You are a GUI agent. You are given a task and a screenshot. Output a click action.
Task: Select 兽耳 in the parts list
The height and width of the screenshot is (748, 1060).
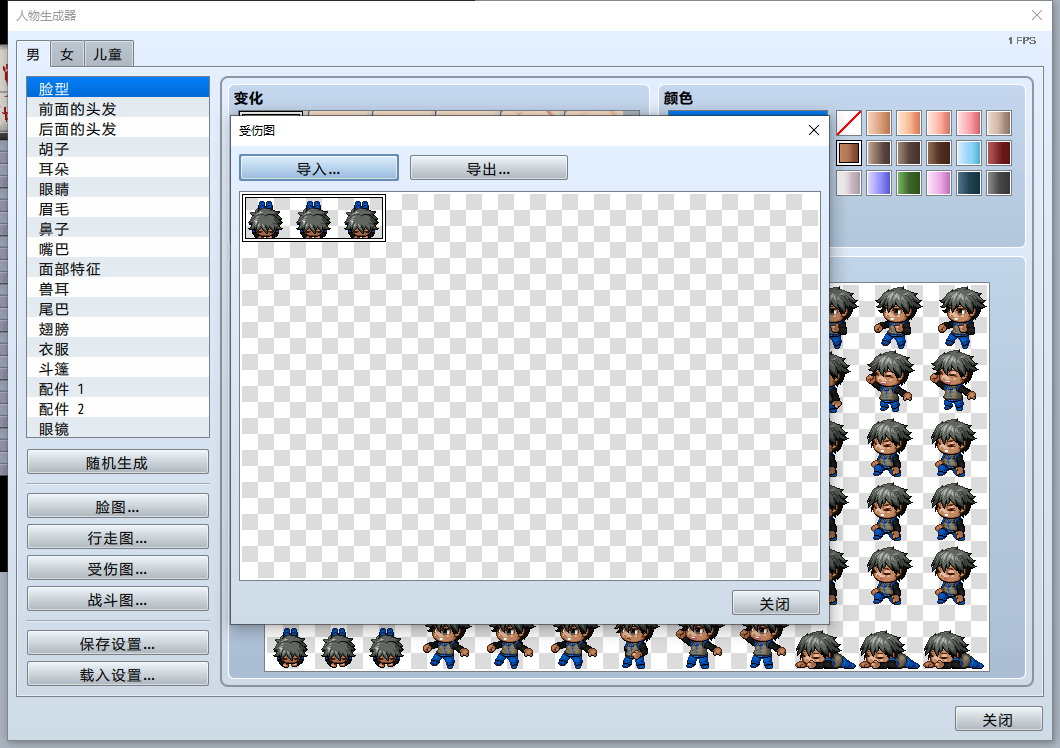point(118,289)
